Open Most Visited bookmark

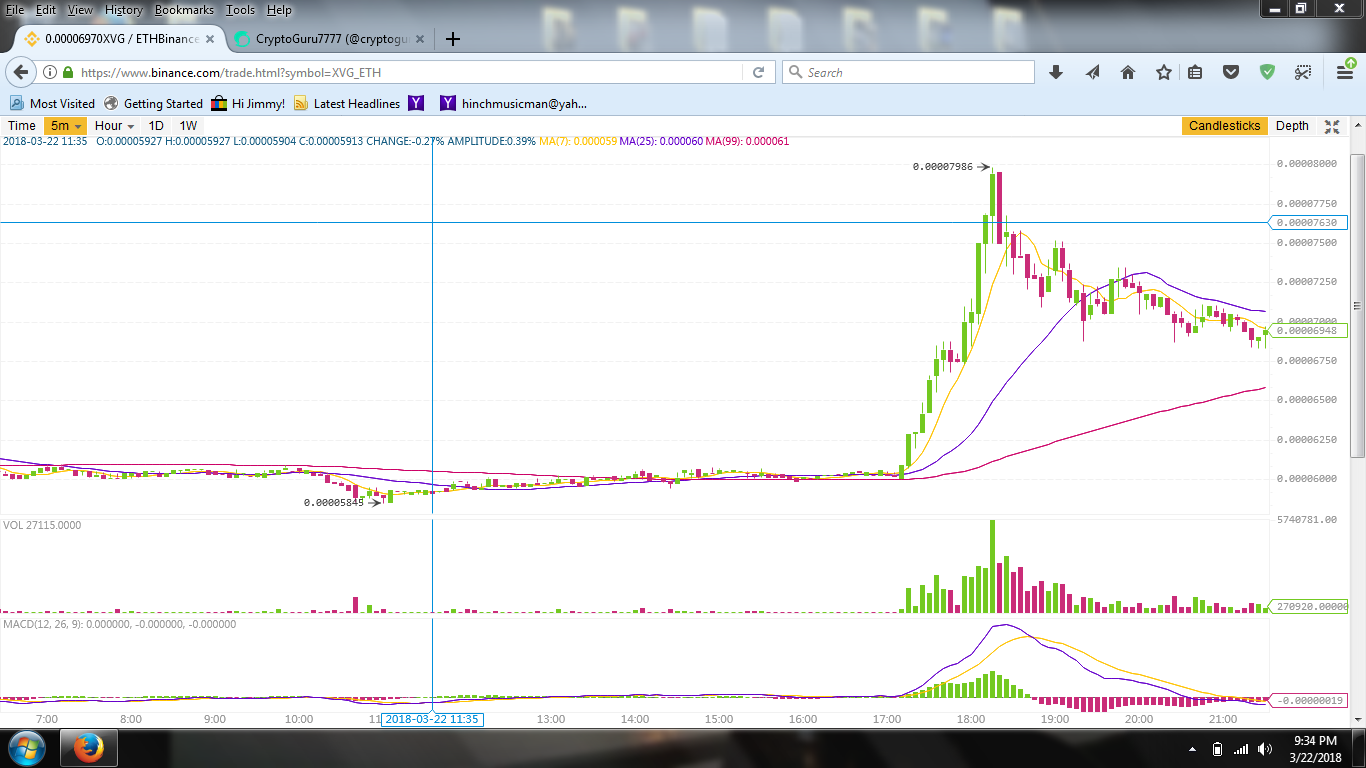[53, 104]
